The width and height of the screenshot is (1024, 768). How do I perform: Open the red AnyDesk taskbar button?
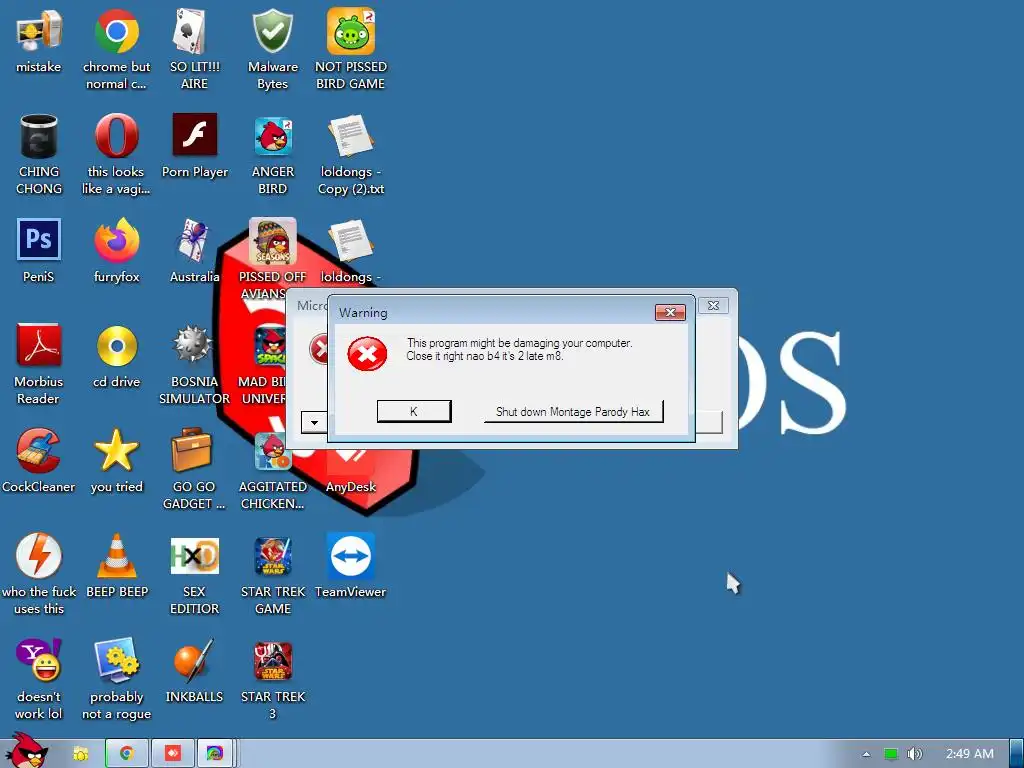tap(173, 754)
